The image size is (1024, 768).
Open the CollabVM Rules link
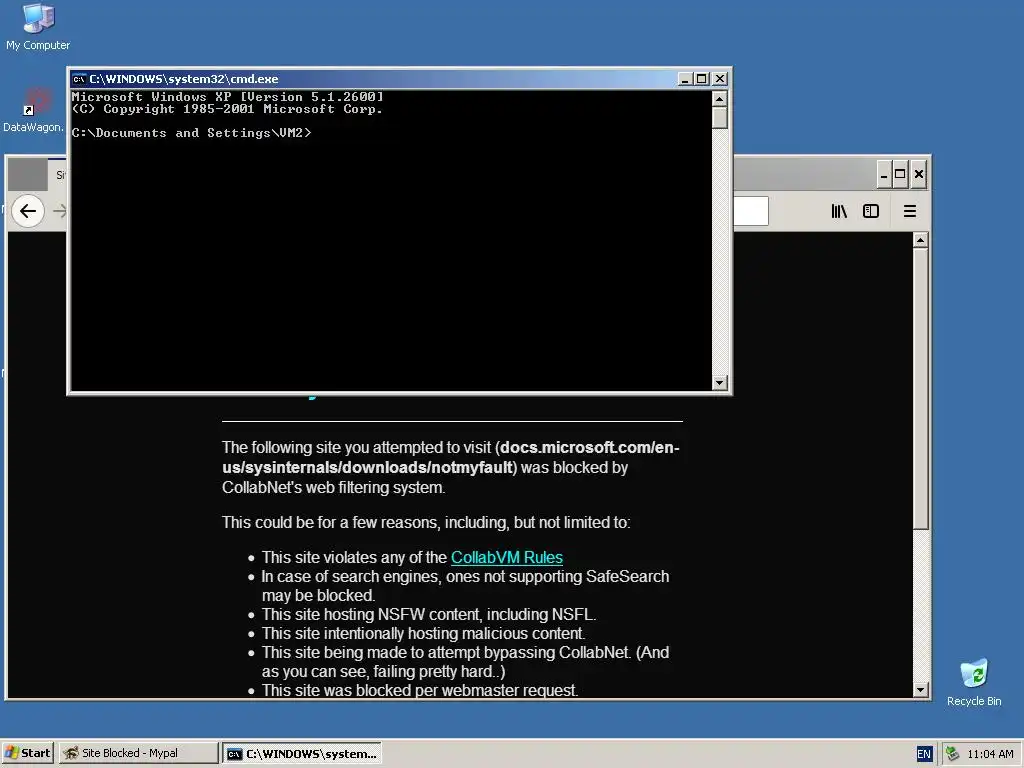[507, 557]
